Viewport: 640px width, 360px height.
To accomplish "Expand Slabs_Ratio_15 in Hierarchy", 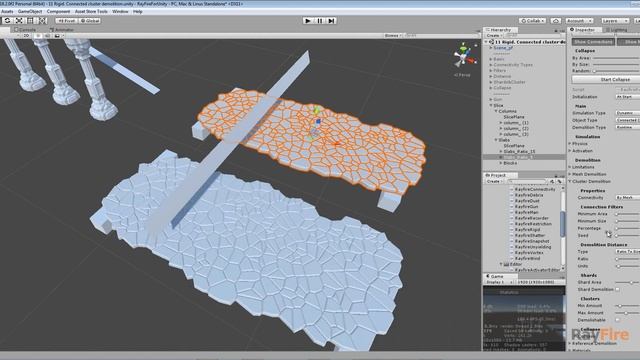I will tap(501, 151).
